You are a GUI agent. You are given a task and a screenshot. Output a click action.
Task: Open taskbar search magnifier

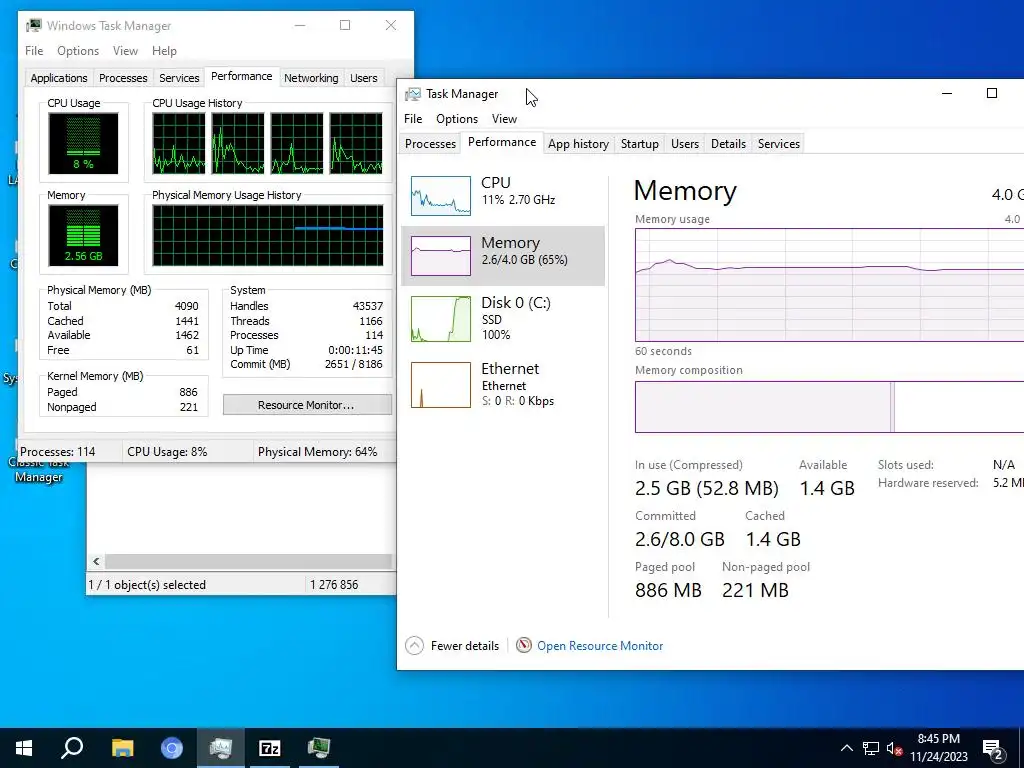[72, 748]
